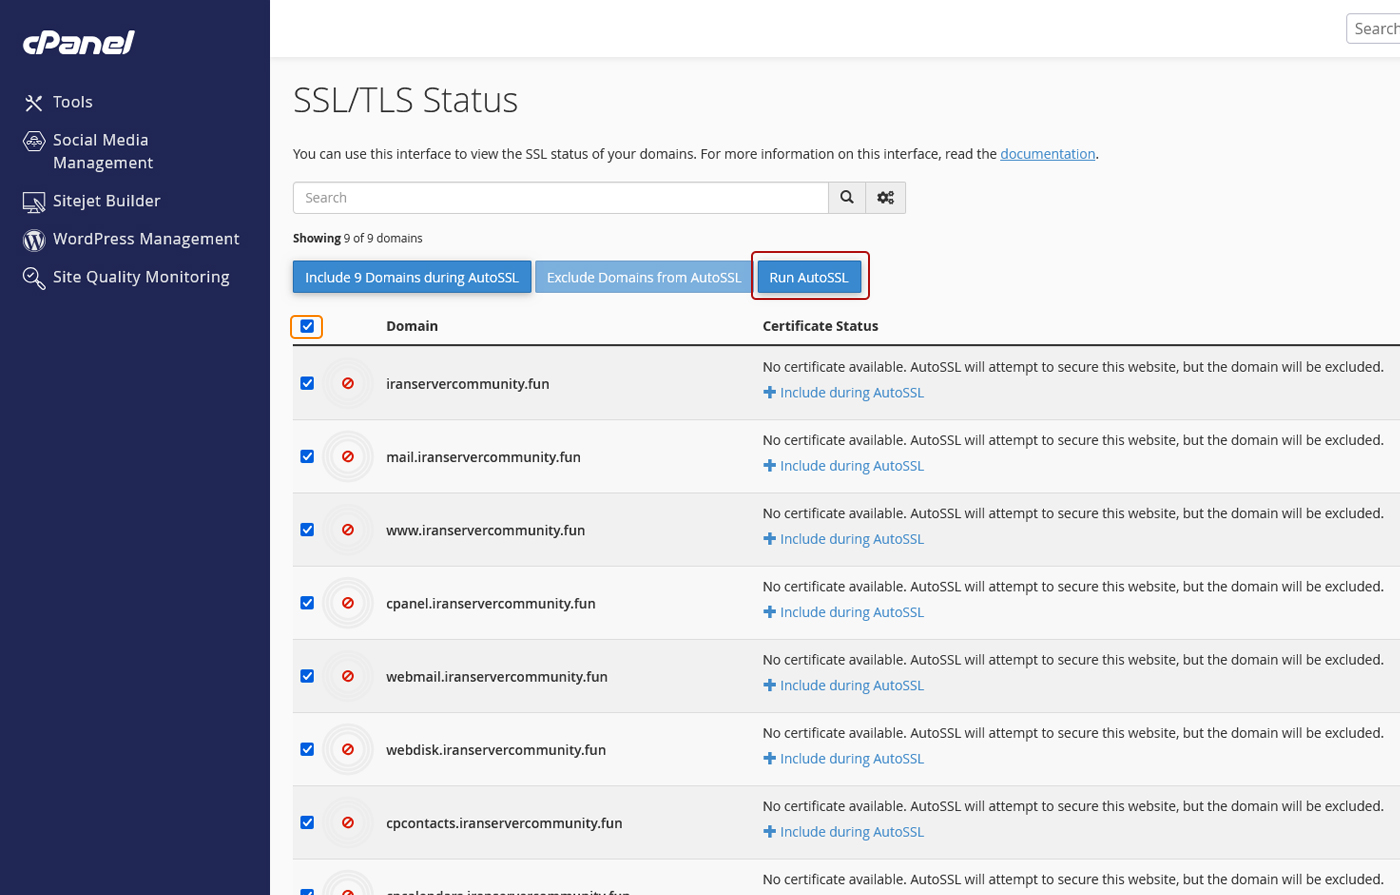
Task: Click the Site Quality Monitoring magnifier icon
Action: click(33, 276)
